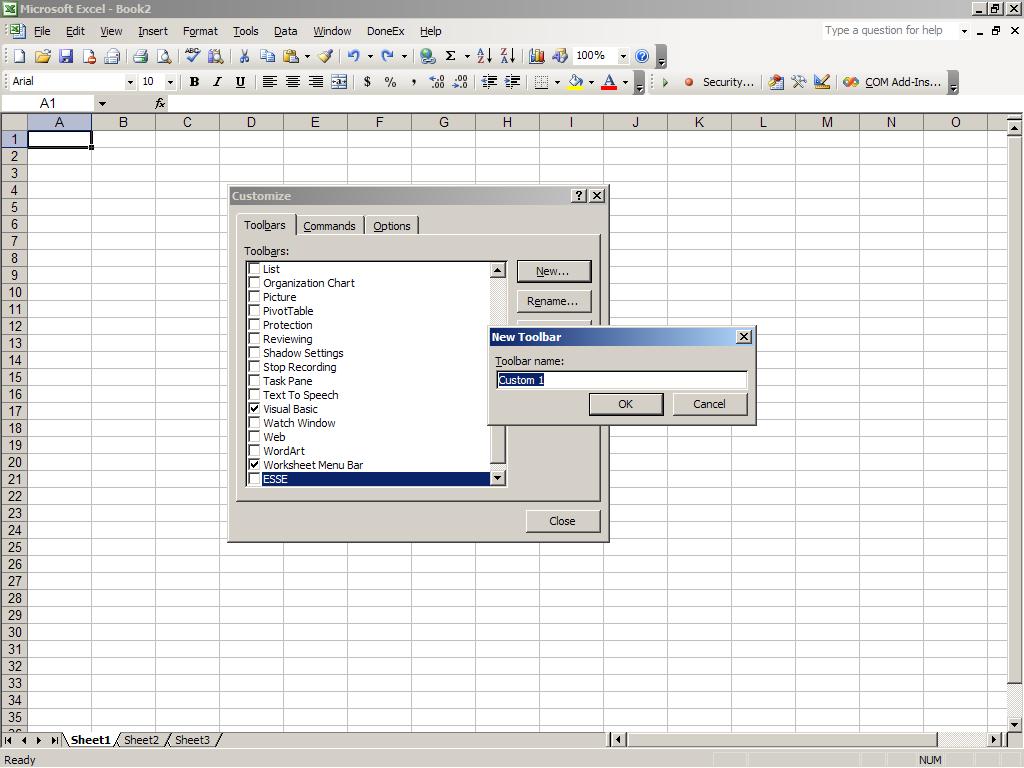Open Print Preview icon
This screenshot has width=1024, height=768.
click(x=164, y=56)
